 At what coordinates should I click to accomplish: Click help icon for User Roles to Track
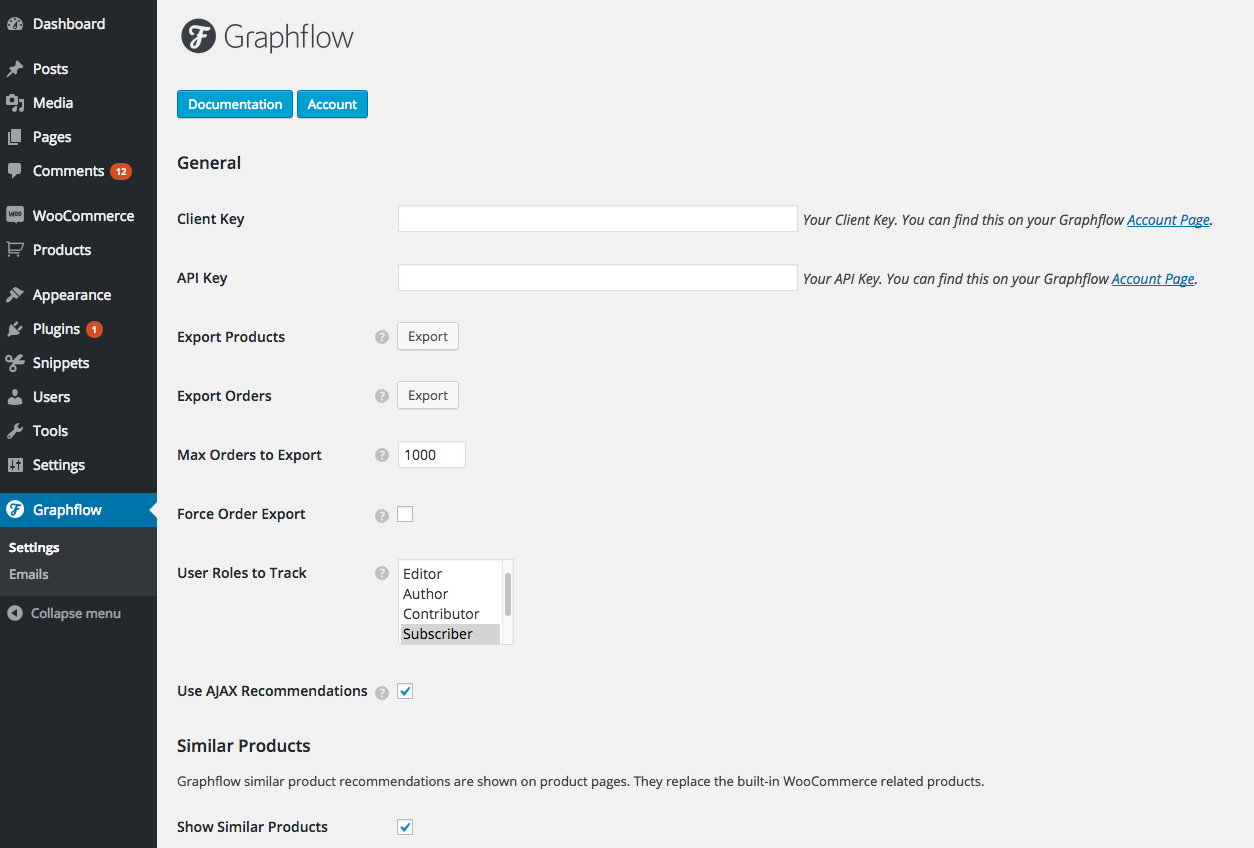(381, 573)
